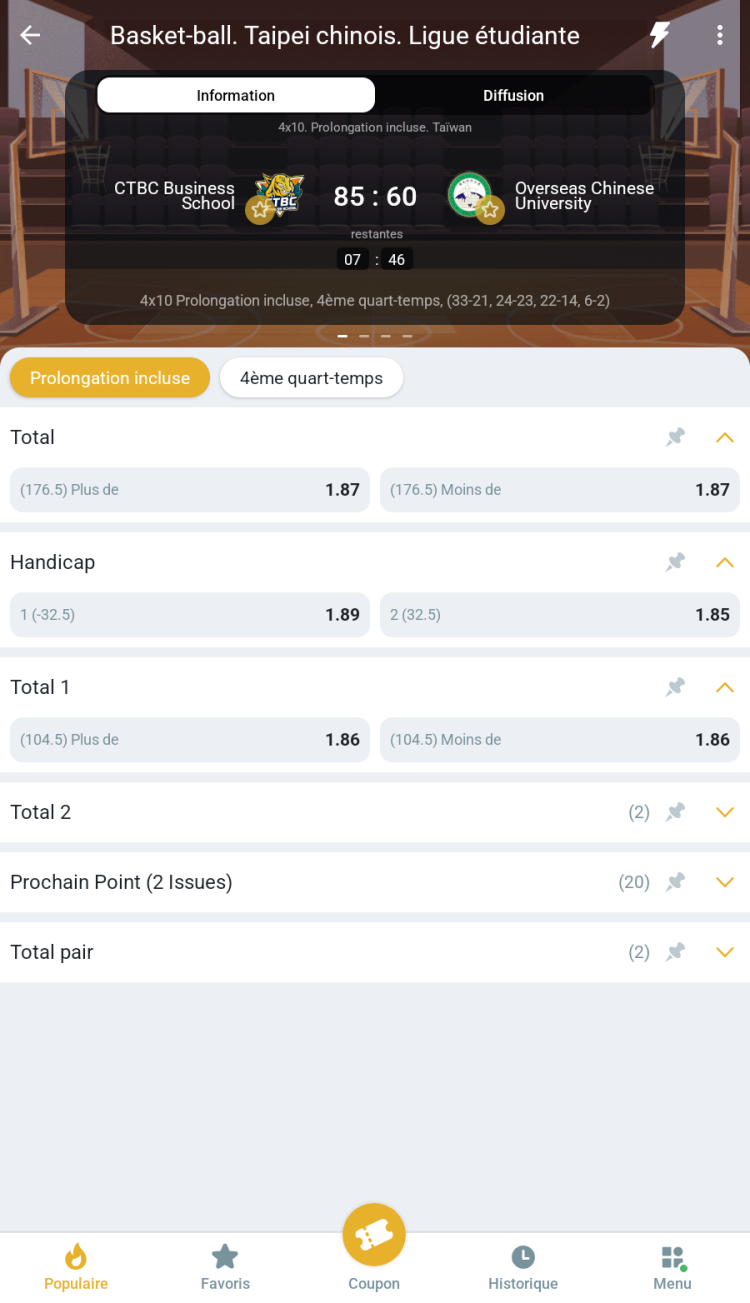Favorite Overseas Chinese University with star
The image size is (750, 1303).
pyautogui.click(x=489, y=210)
